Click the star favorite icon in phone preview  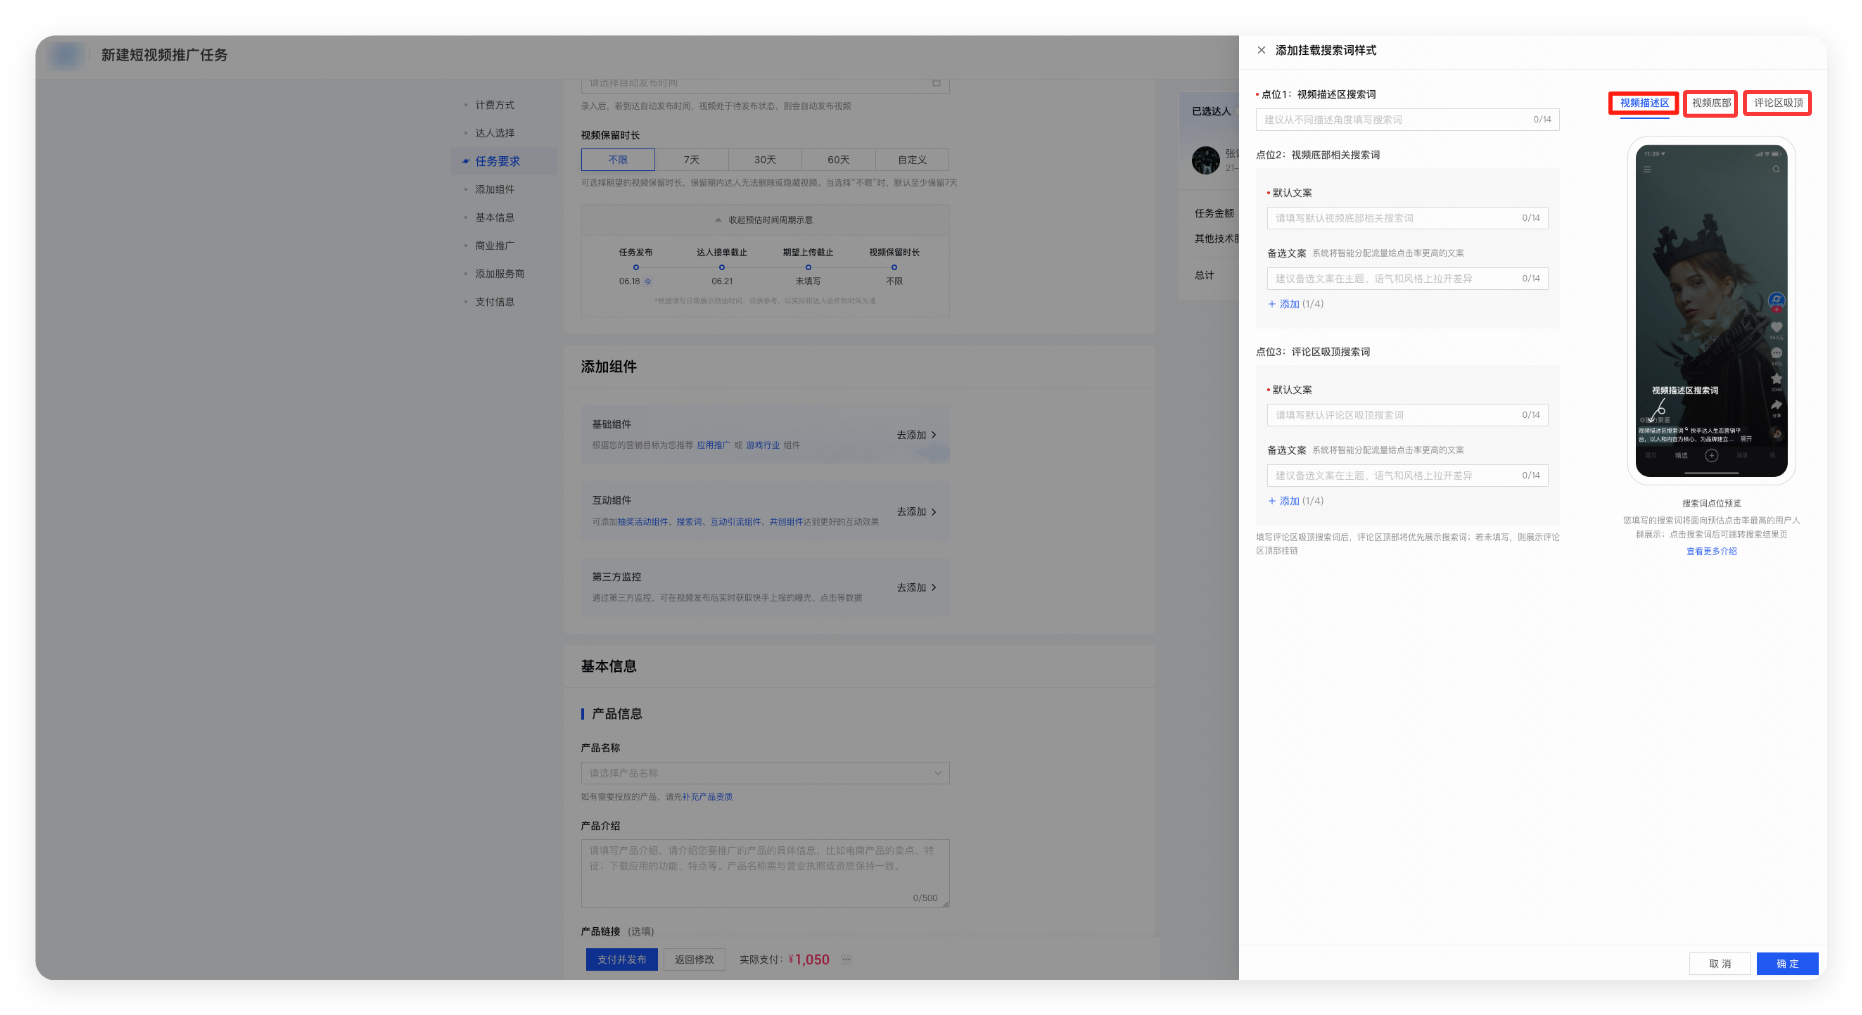click(1776, 379)
